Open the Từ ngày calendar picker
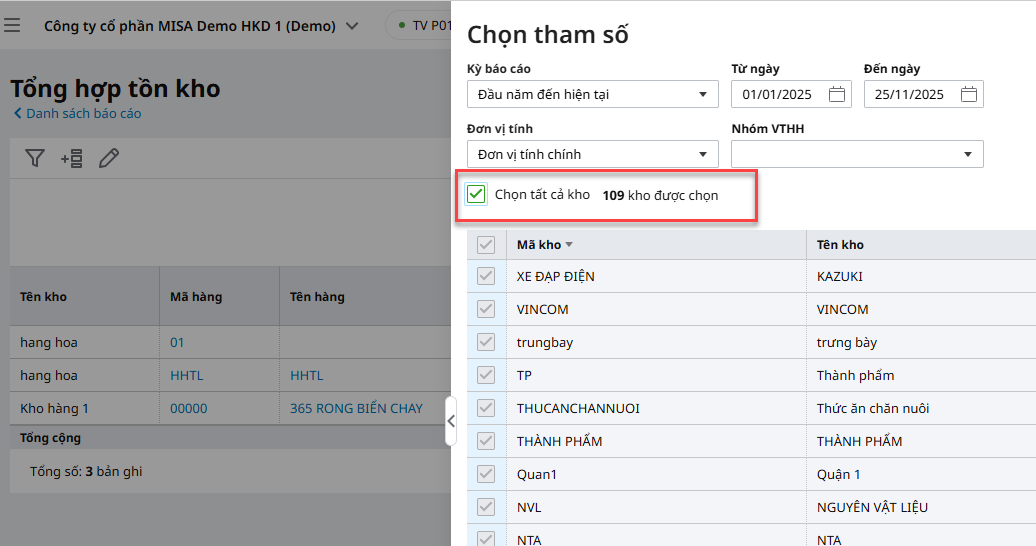The image size is (1036, 546). [x=837, y=95]
